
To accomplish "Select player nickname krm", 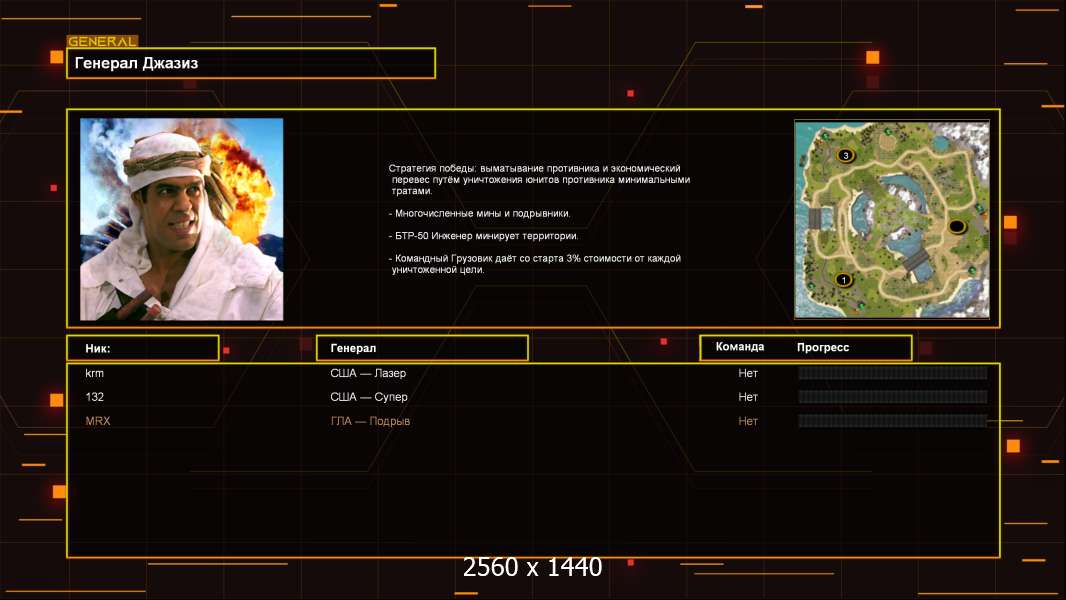I will coord(94,373).
